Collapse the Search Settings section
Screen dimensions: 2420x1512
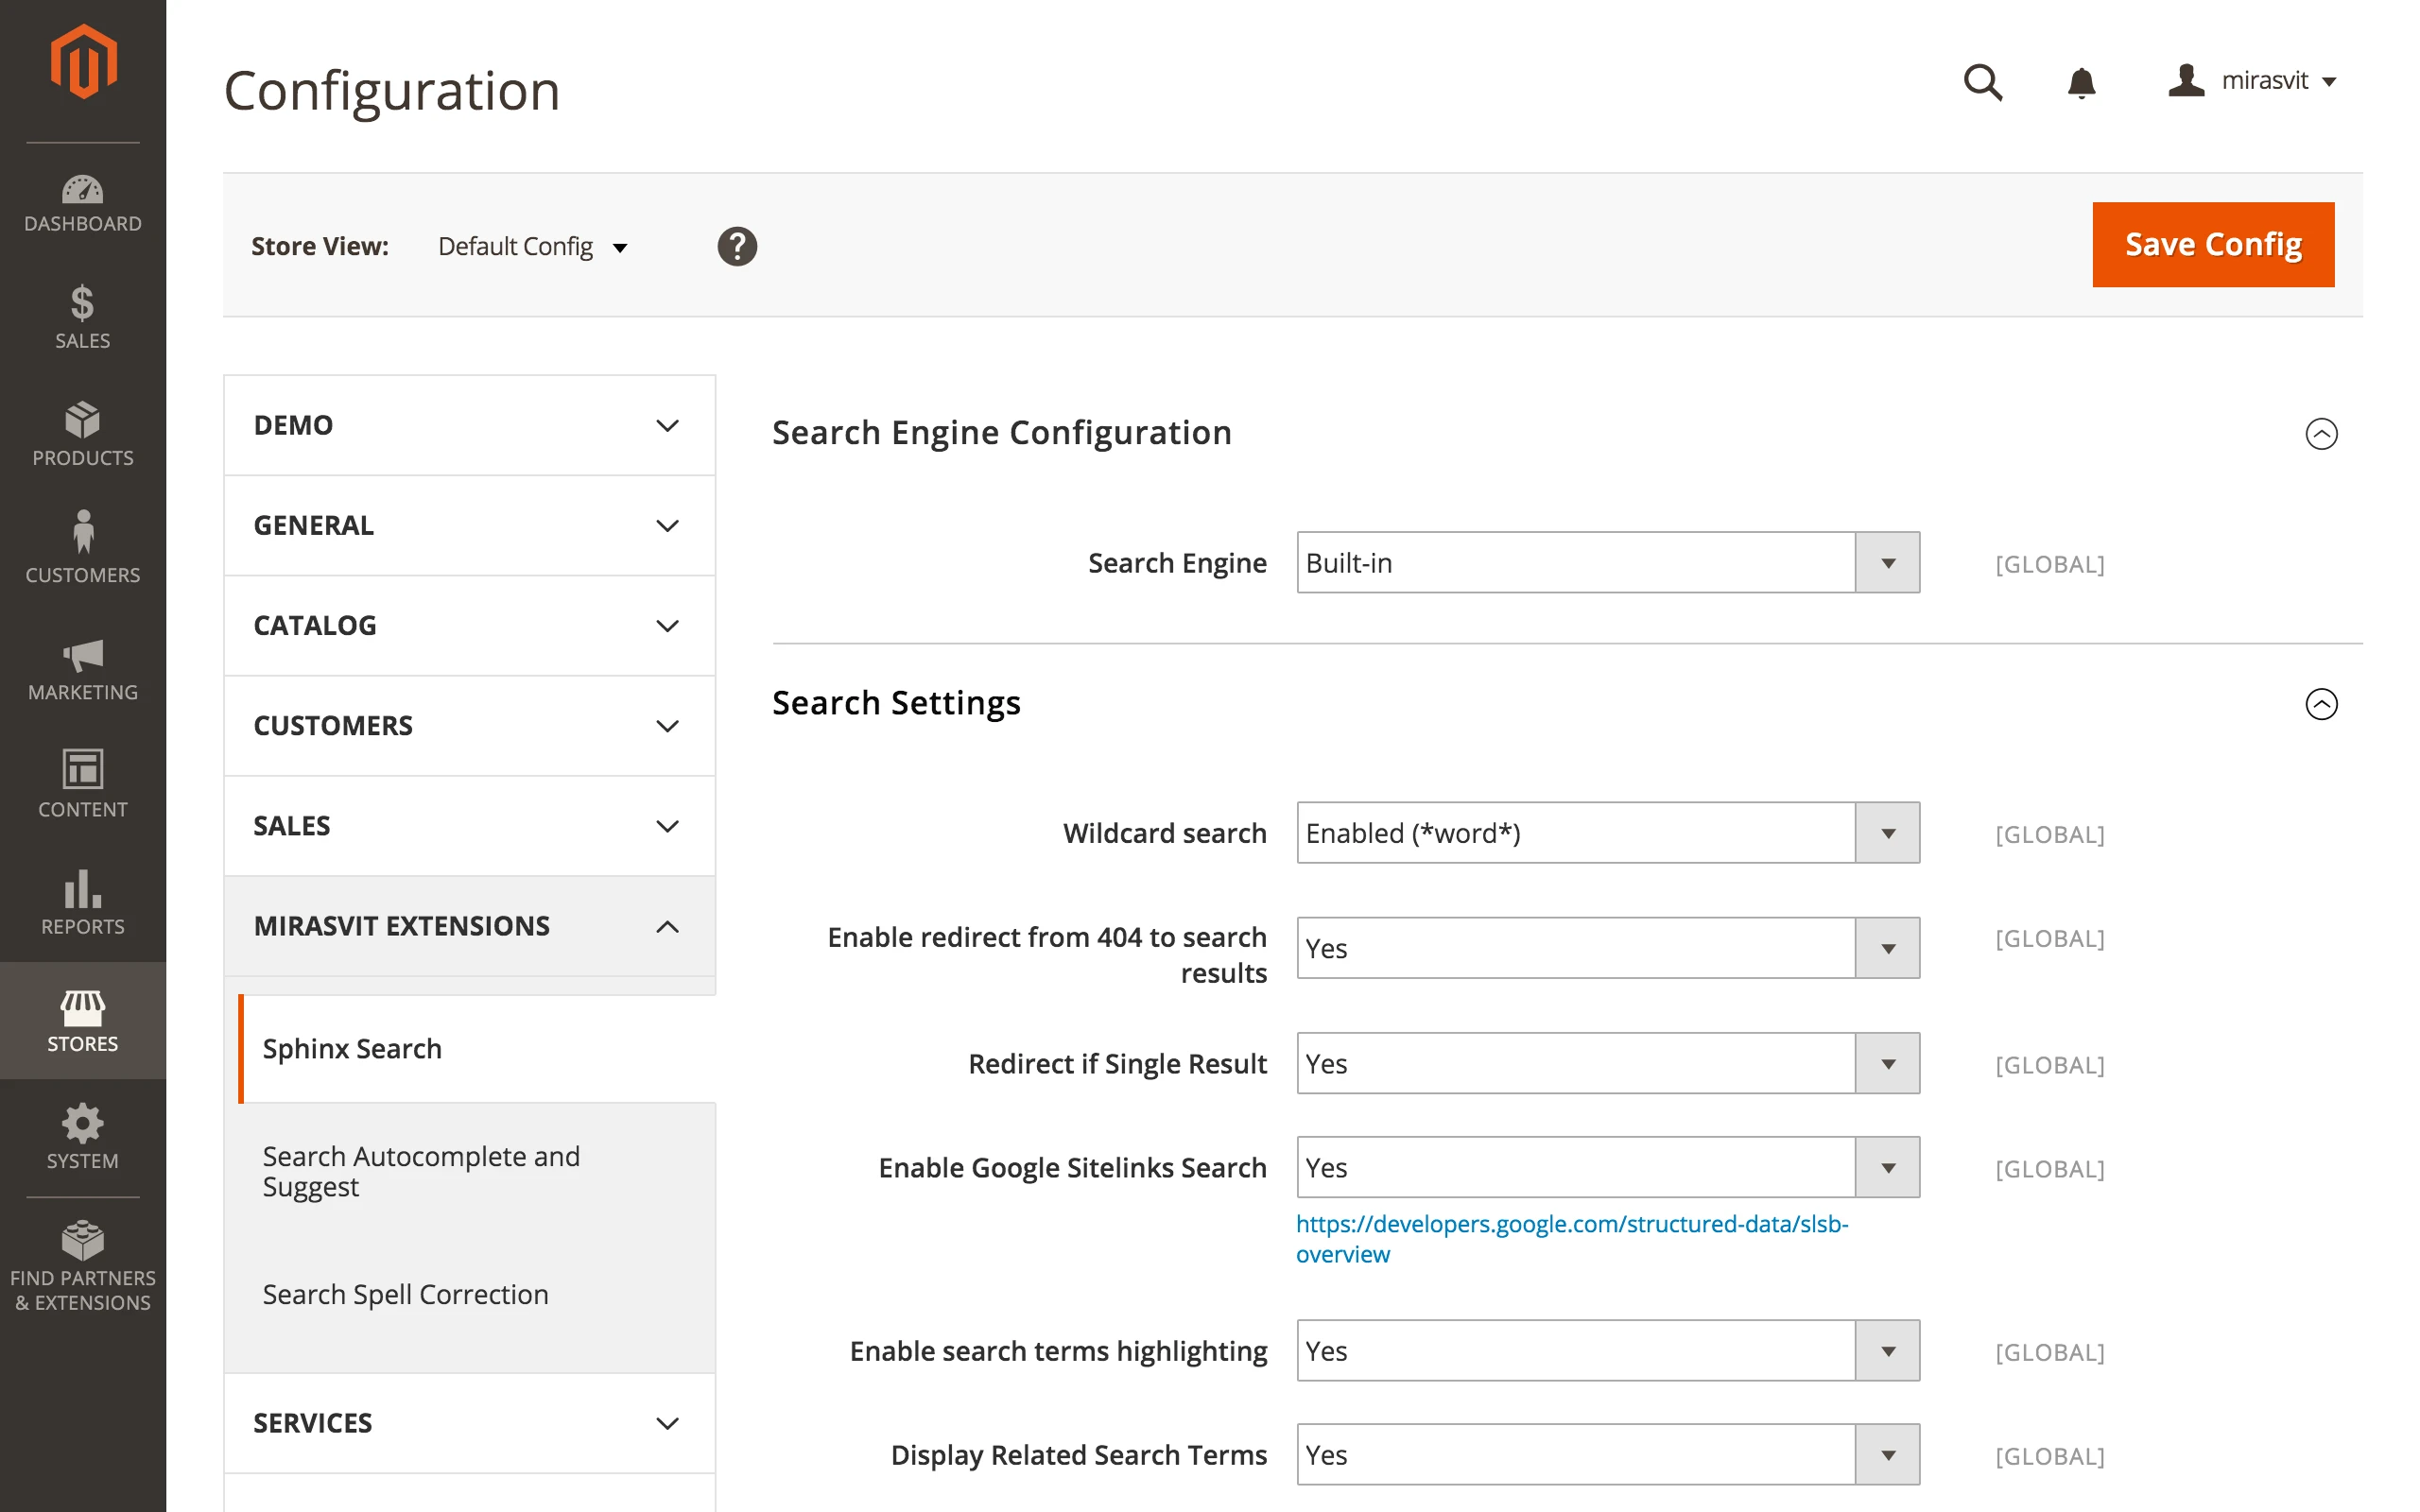[2320, 704]
